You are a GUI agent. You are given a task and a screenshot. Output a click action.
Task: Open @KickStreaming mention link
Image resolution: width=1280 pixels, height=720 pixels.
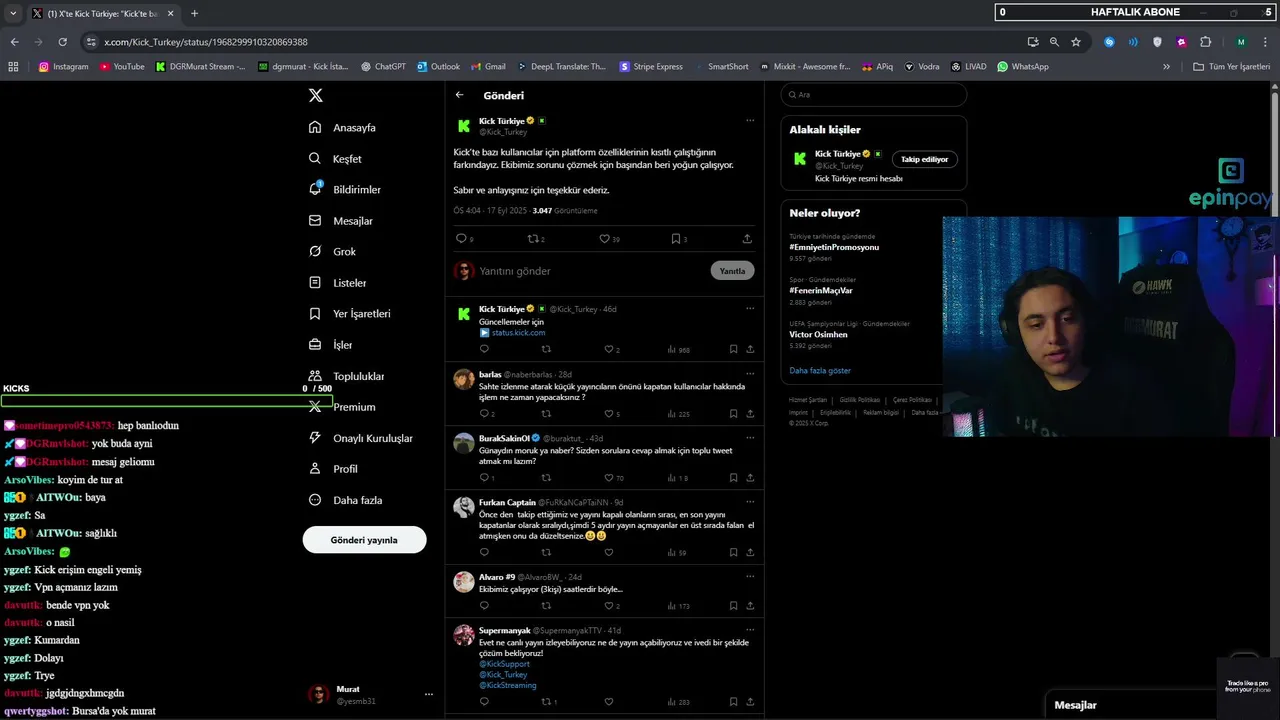(x=508, y=685)
